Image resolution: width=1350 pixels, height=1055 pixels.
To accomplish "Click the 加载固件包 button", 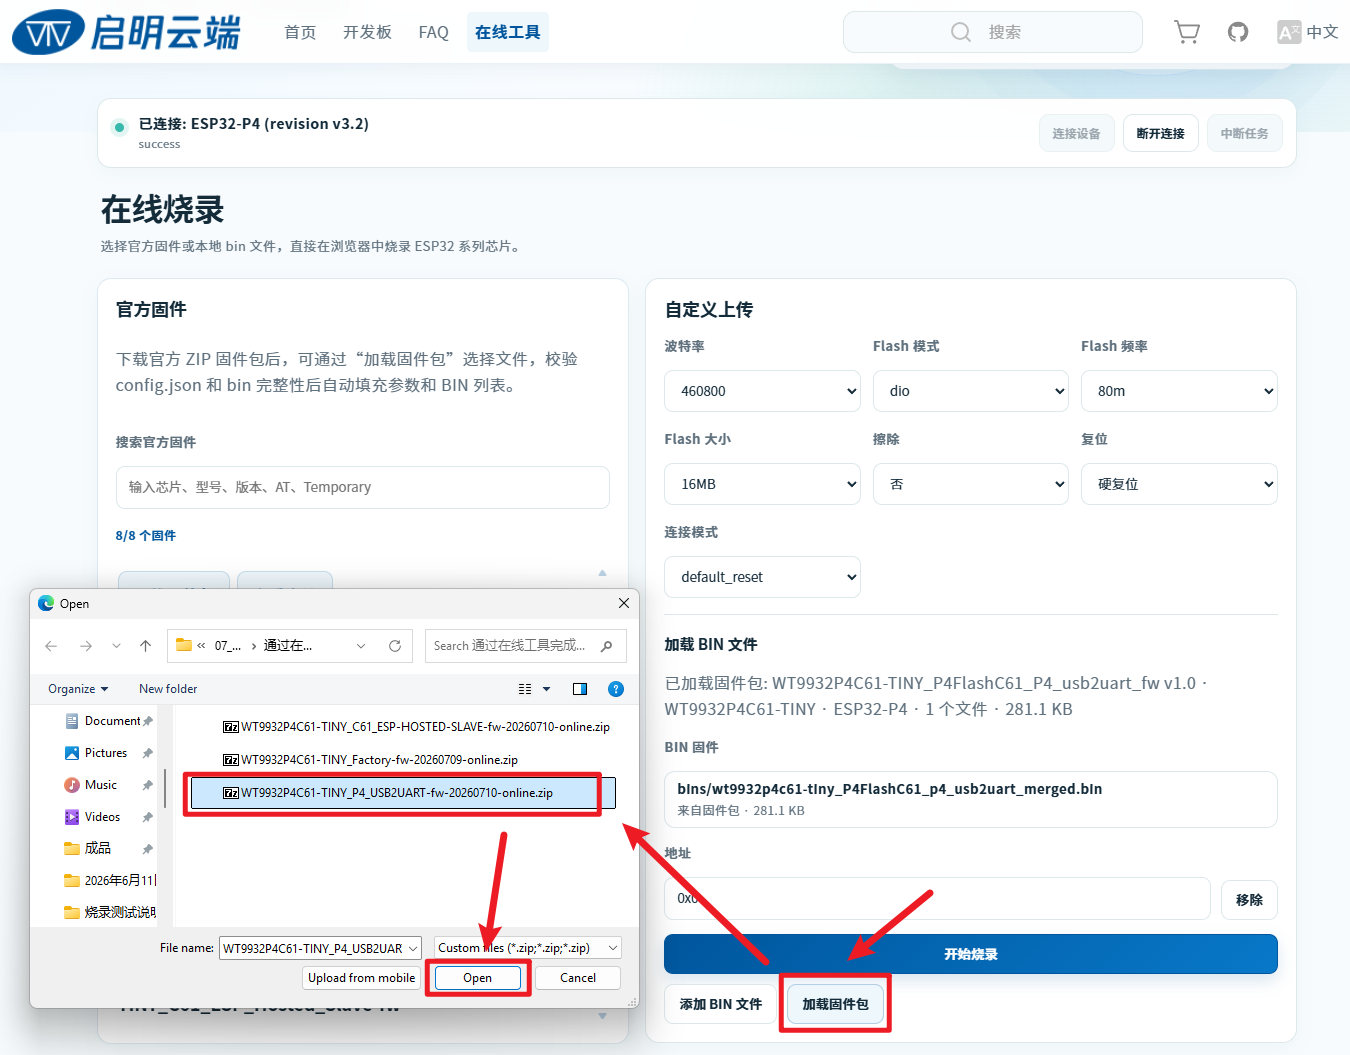I will click(x=836, y=1004).
